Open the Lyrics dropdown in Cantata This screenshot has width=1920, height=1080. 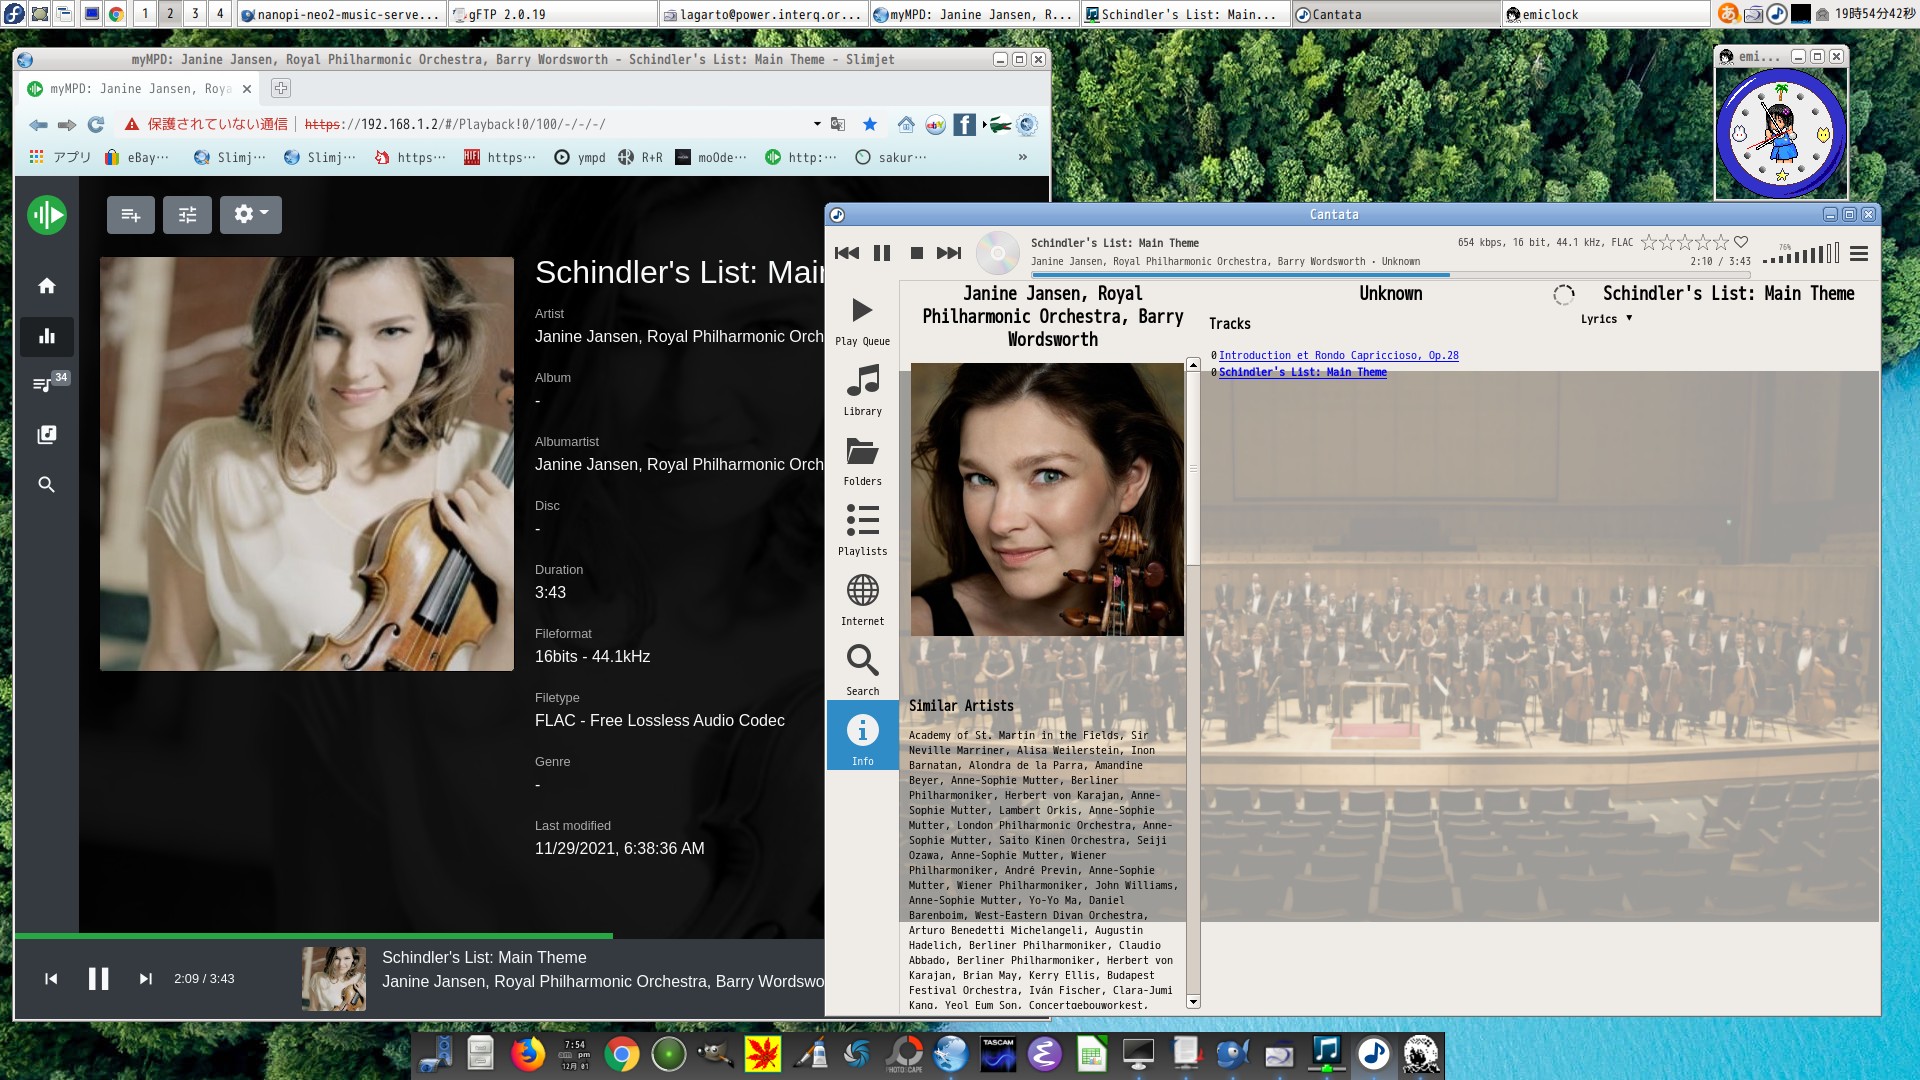tap(1605, 318)
